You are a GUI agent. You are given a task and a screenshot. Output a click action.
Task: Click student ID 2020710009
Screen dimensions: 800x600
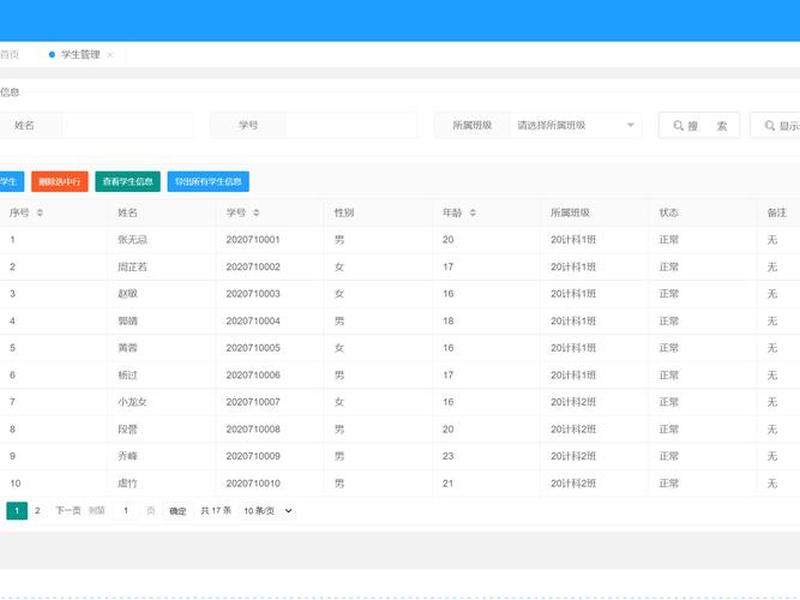click(253, 456)
